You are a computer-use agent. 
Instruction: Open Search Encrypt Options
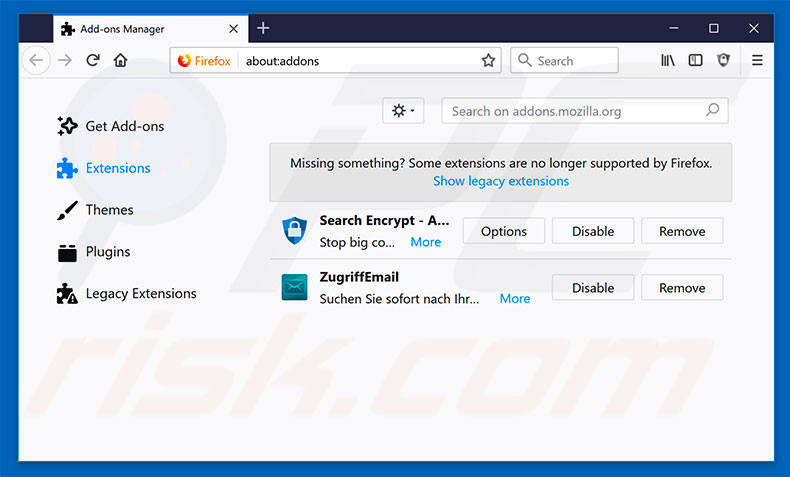tap(504, 231)
